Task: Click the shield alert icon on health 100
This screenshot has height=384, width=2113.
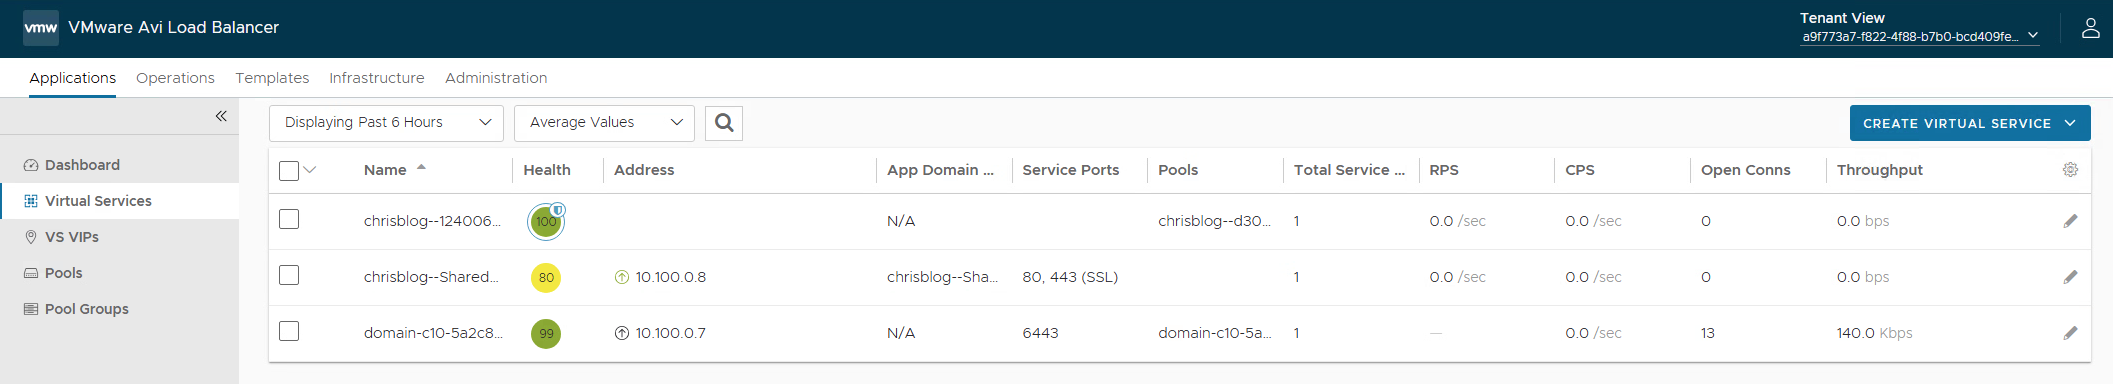Action: click(558, 210)
